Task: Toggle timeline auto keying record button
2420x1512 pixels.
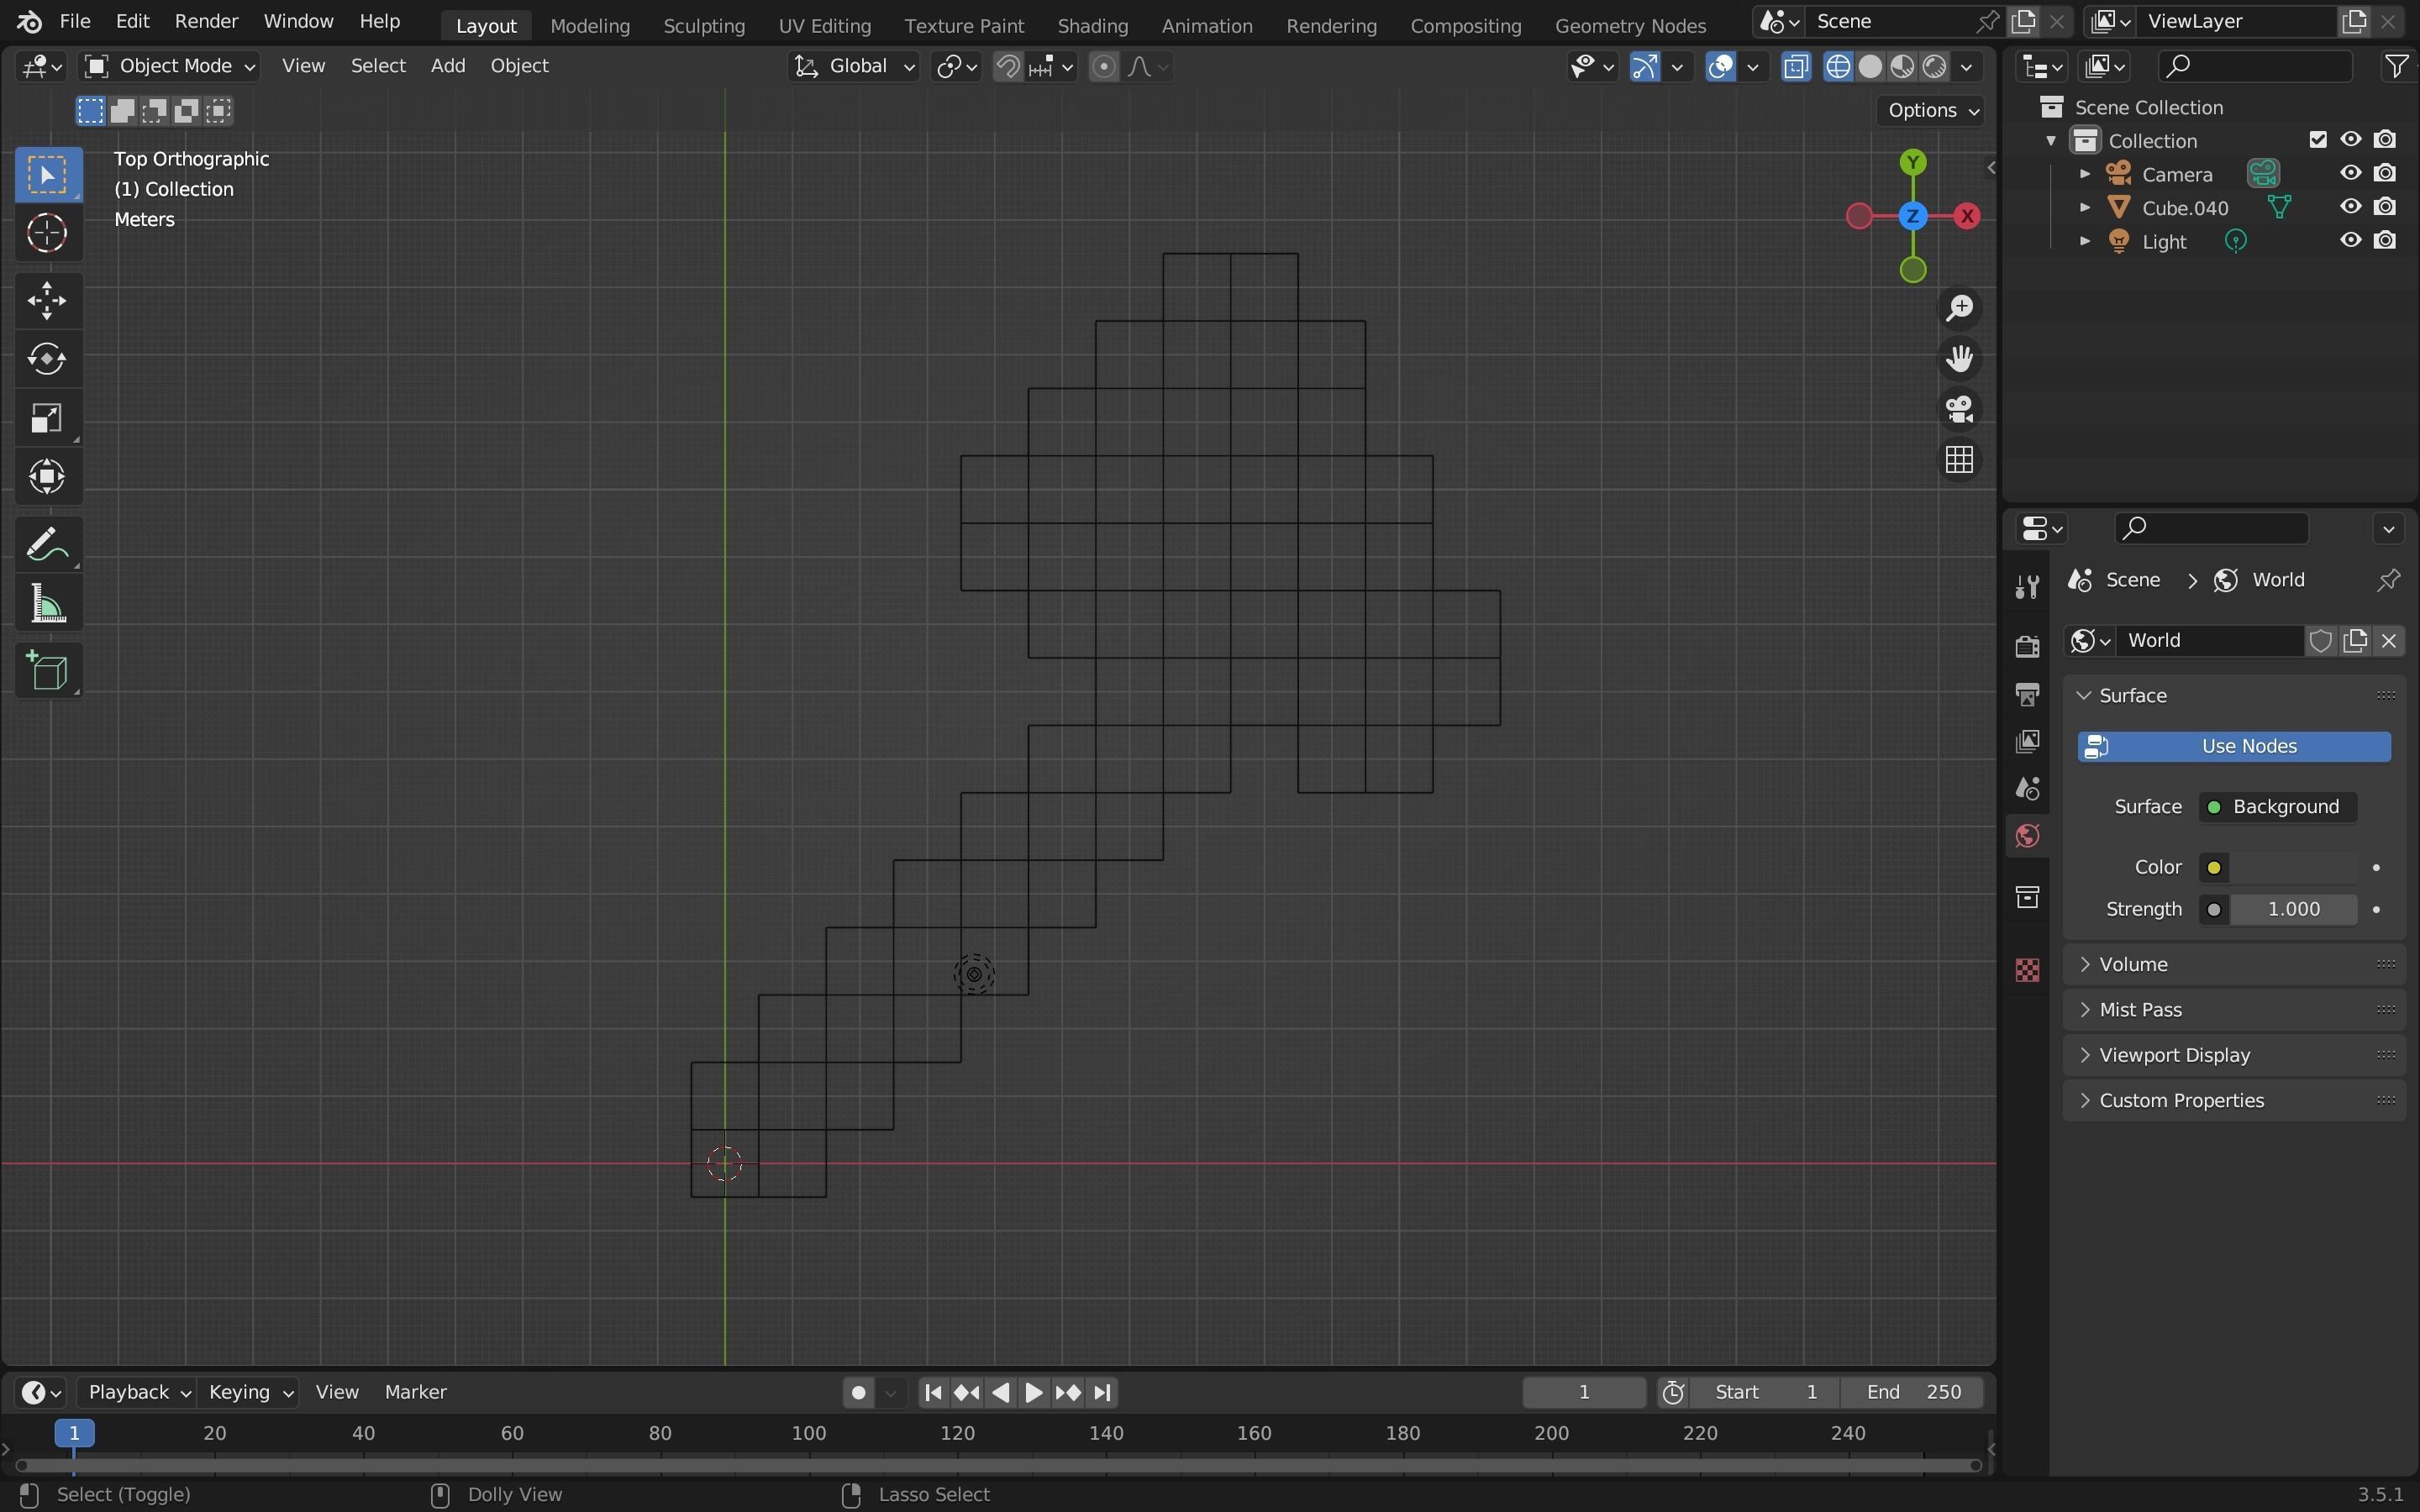Action: pos(858,1392)
